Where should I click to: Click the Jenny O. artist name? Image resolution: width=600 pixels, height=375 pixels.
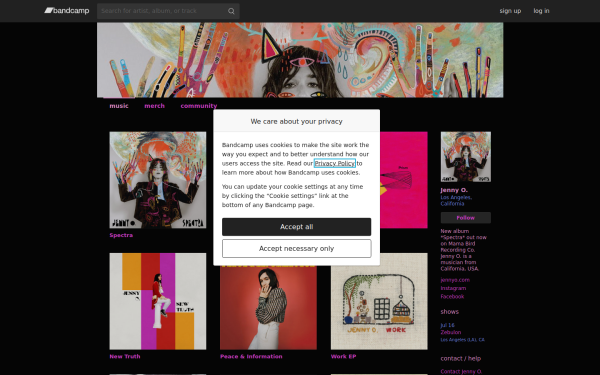[454, 190]
